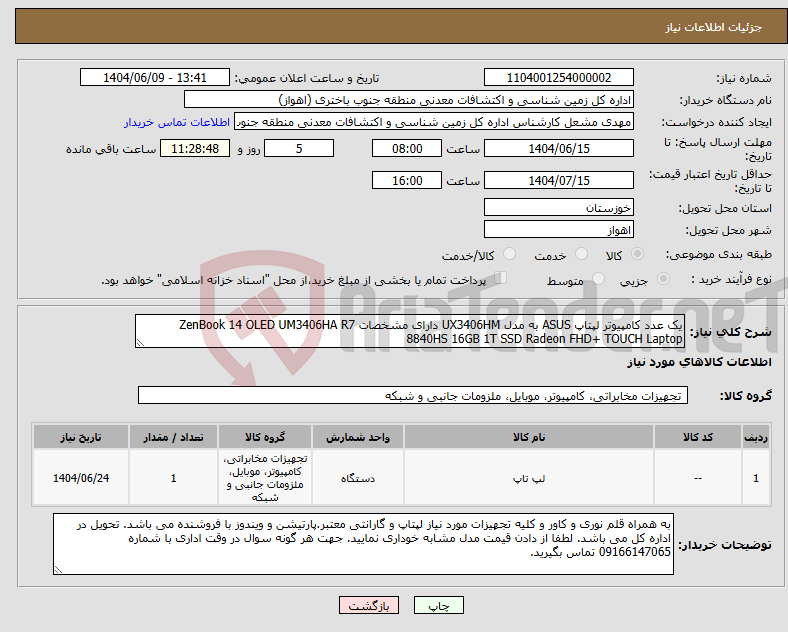The height and width of the screenshot is (632, 788).
Task: Click the اطلاعات کالاهای مورد نیاز section title
Action: (x=699, y=362)
